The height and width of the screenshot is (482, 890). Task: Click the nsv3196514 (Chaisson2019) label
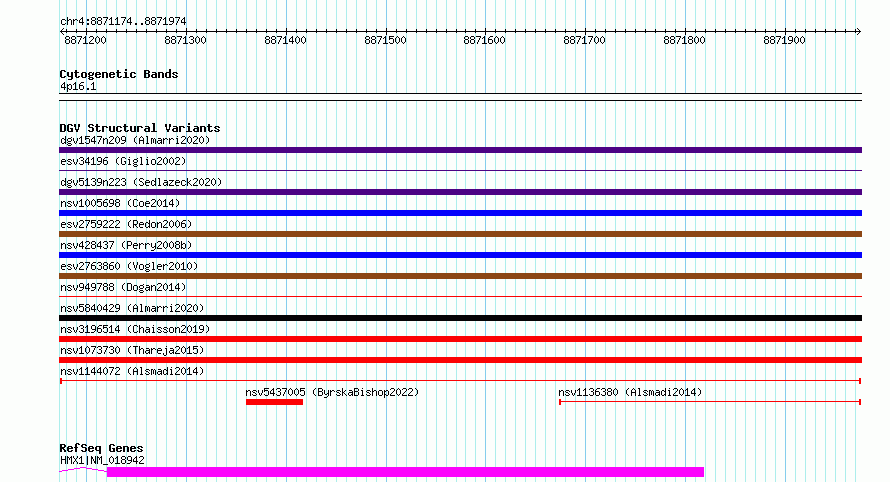[x=135, y=329]
